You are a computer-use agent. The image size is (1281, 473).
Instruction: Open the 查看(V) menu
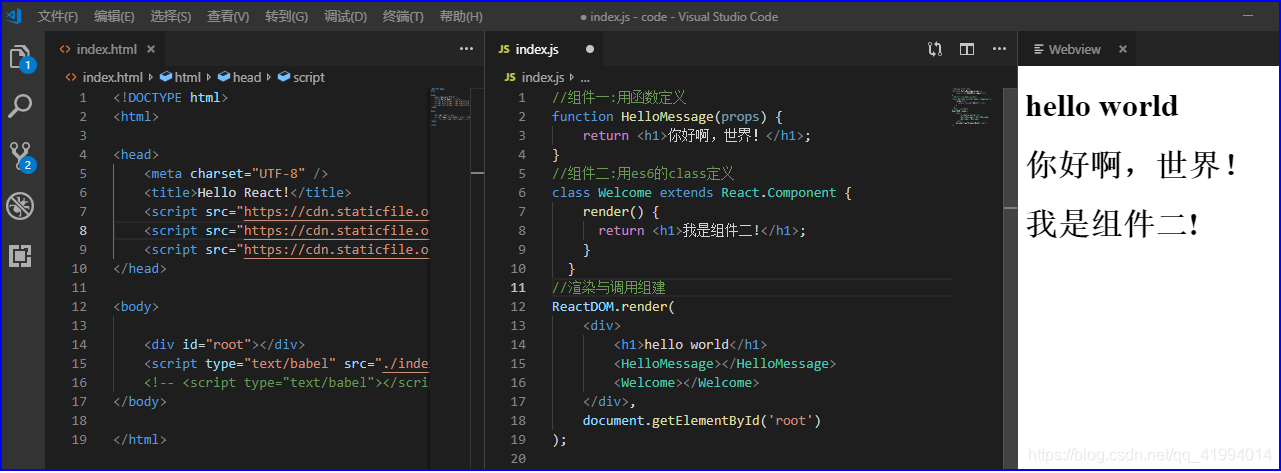click(228, 17)
